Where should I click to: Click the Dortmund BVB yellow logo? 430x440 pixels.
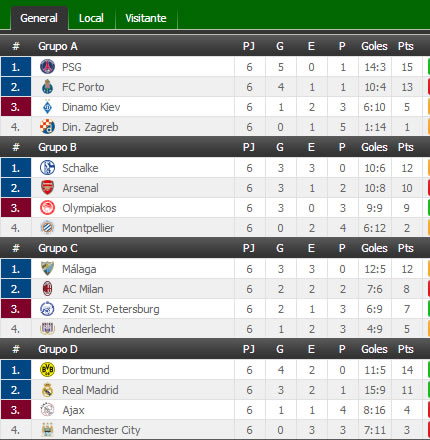pos(47,370)
